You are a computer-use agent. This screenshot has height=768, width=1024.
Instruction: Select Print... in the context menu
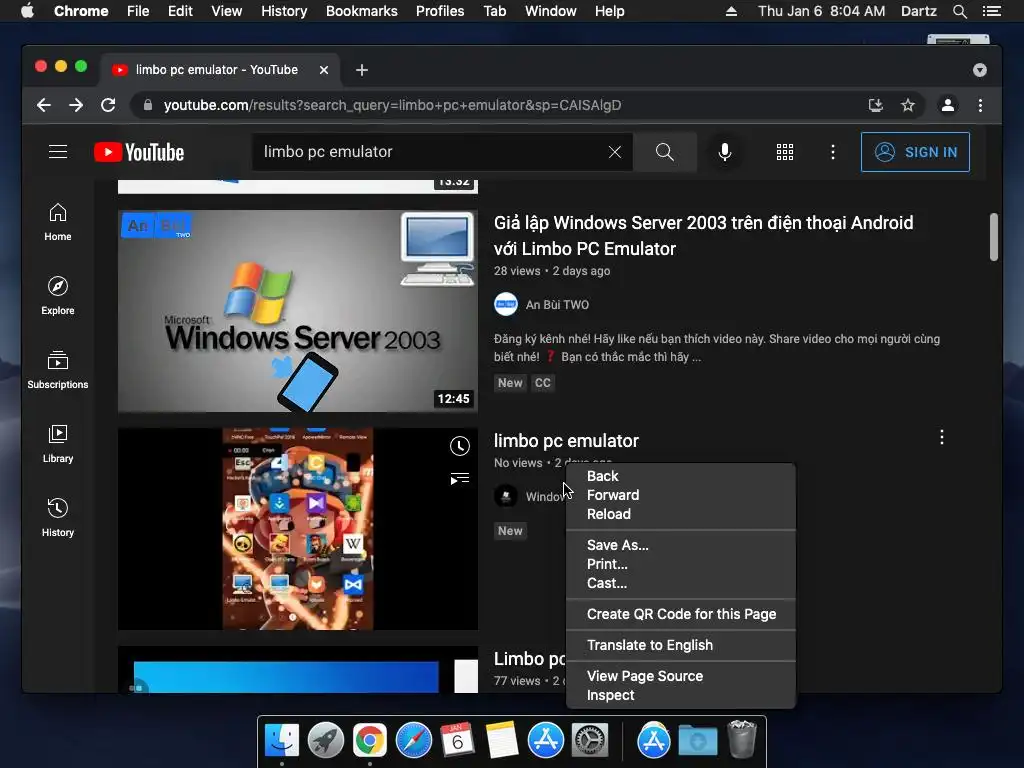pyautogui.click(x=681, y=564)
